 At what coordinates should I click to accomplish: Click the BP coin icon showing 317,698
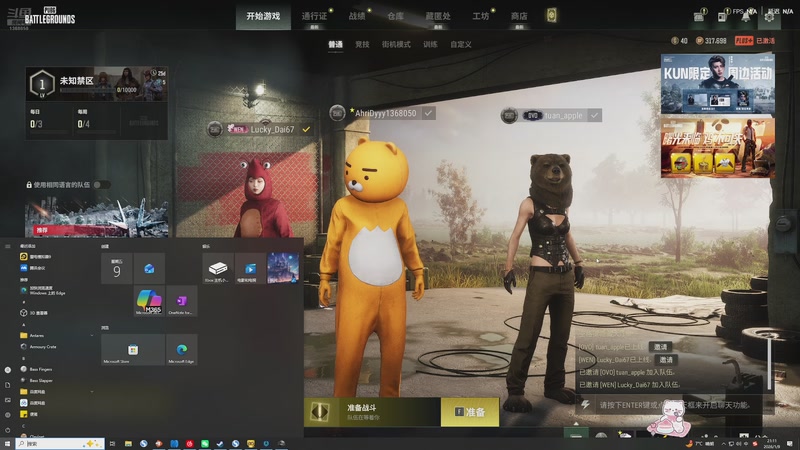point(699,41)
